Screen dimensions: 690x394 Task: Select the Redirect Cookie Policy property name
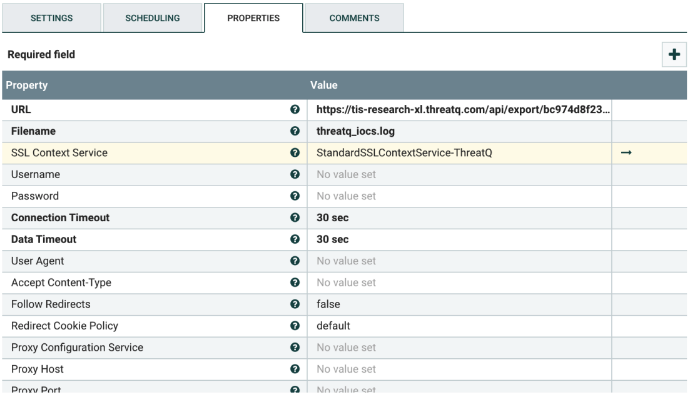(65, 326)
